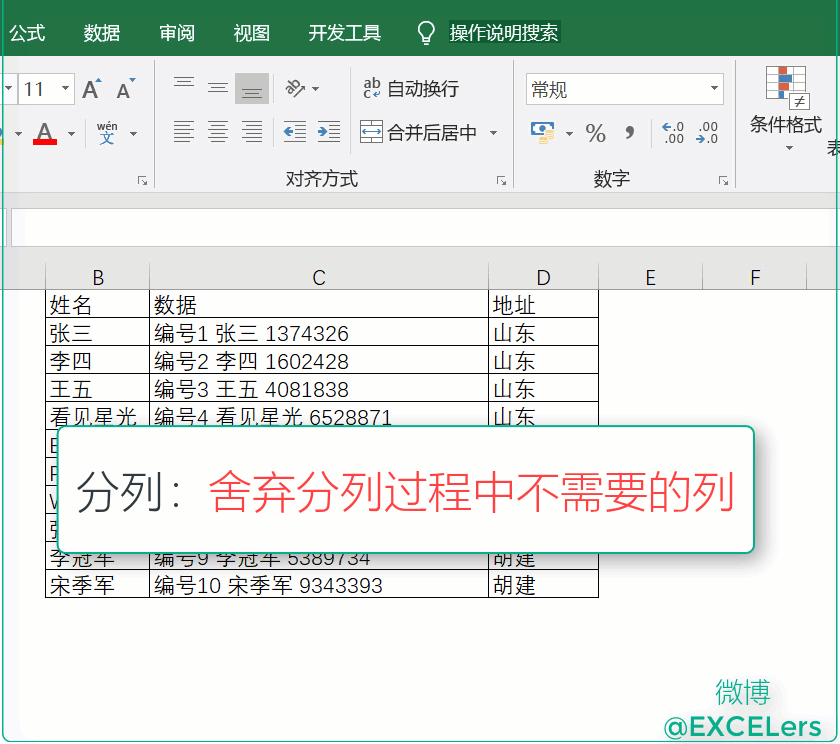Toggle 自动换行 wrap text
This screenshot has width=840, height=744.
click(410, 89)
